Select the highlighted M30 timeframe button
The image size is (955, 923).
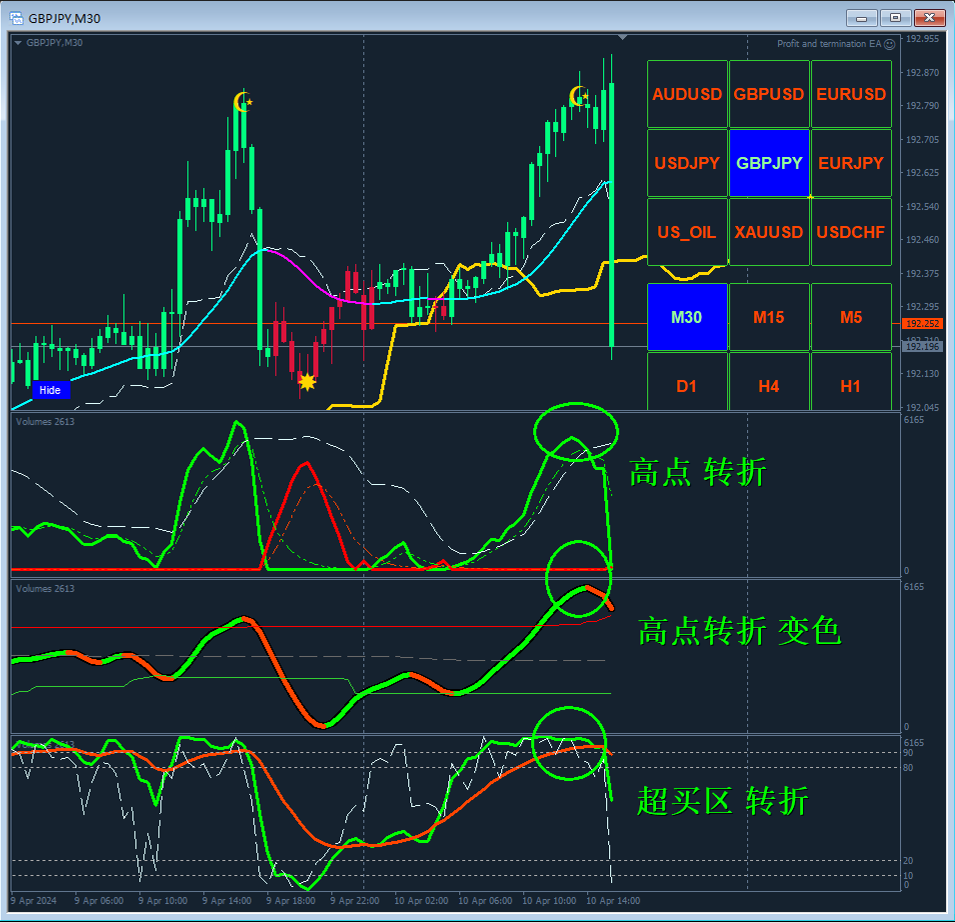(687, 317)
